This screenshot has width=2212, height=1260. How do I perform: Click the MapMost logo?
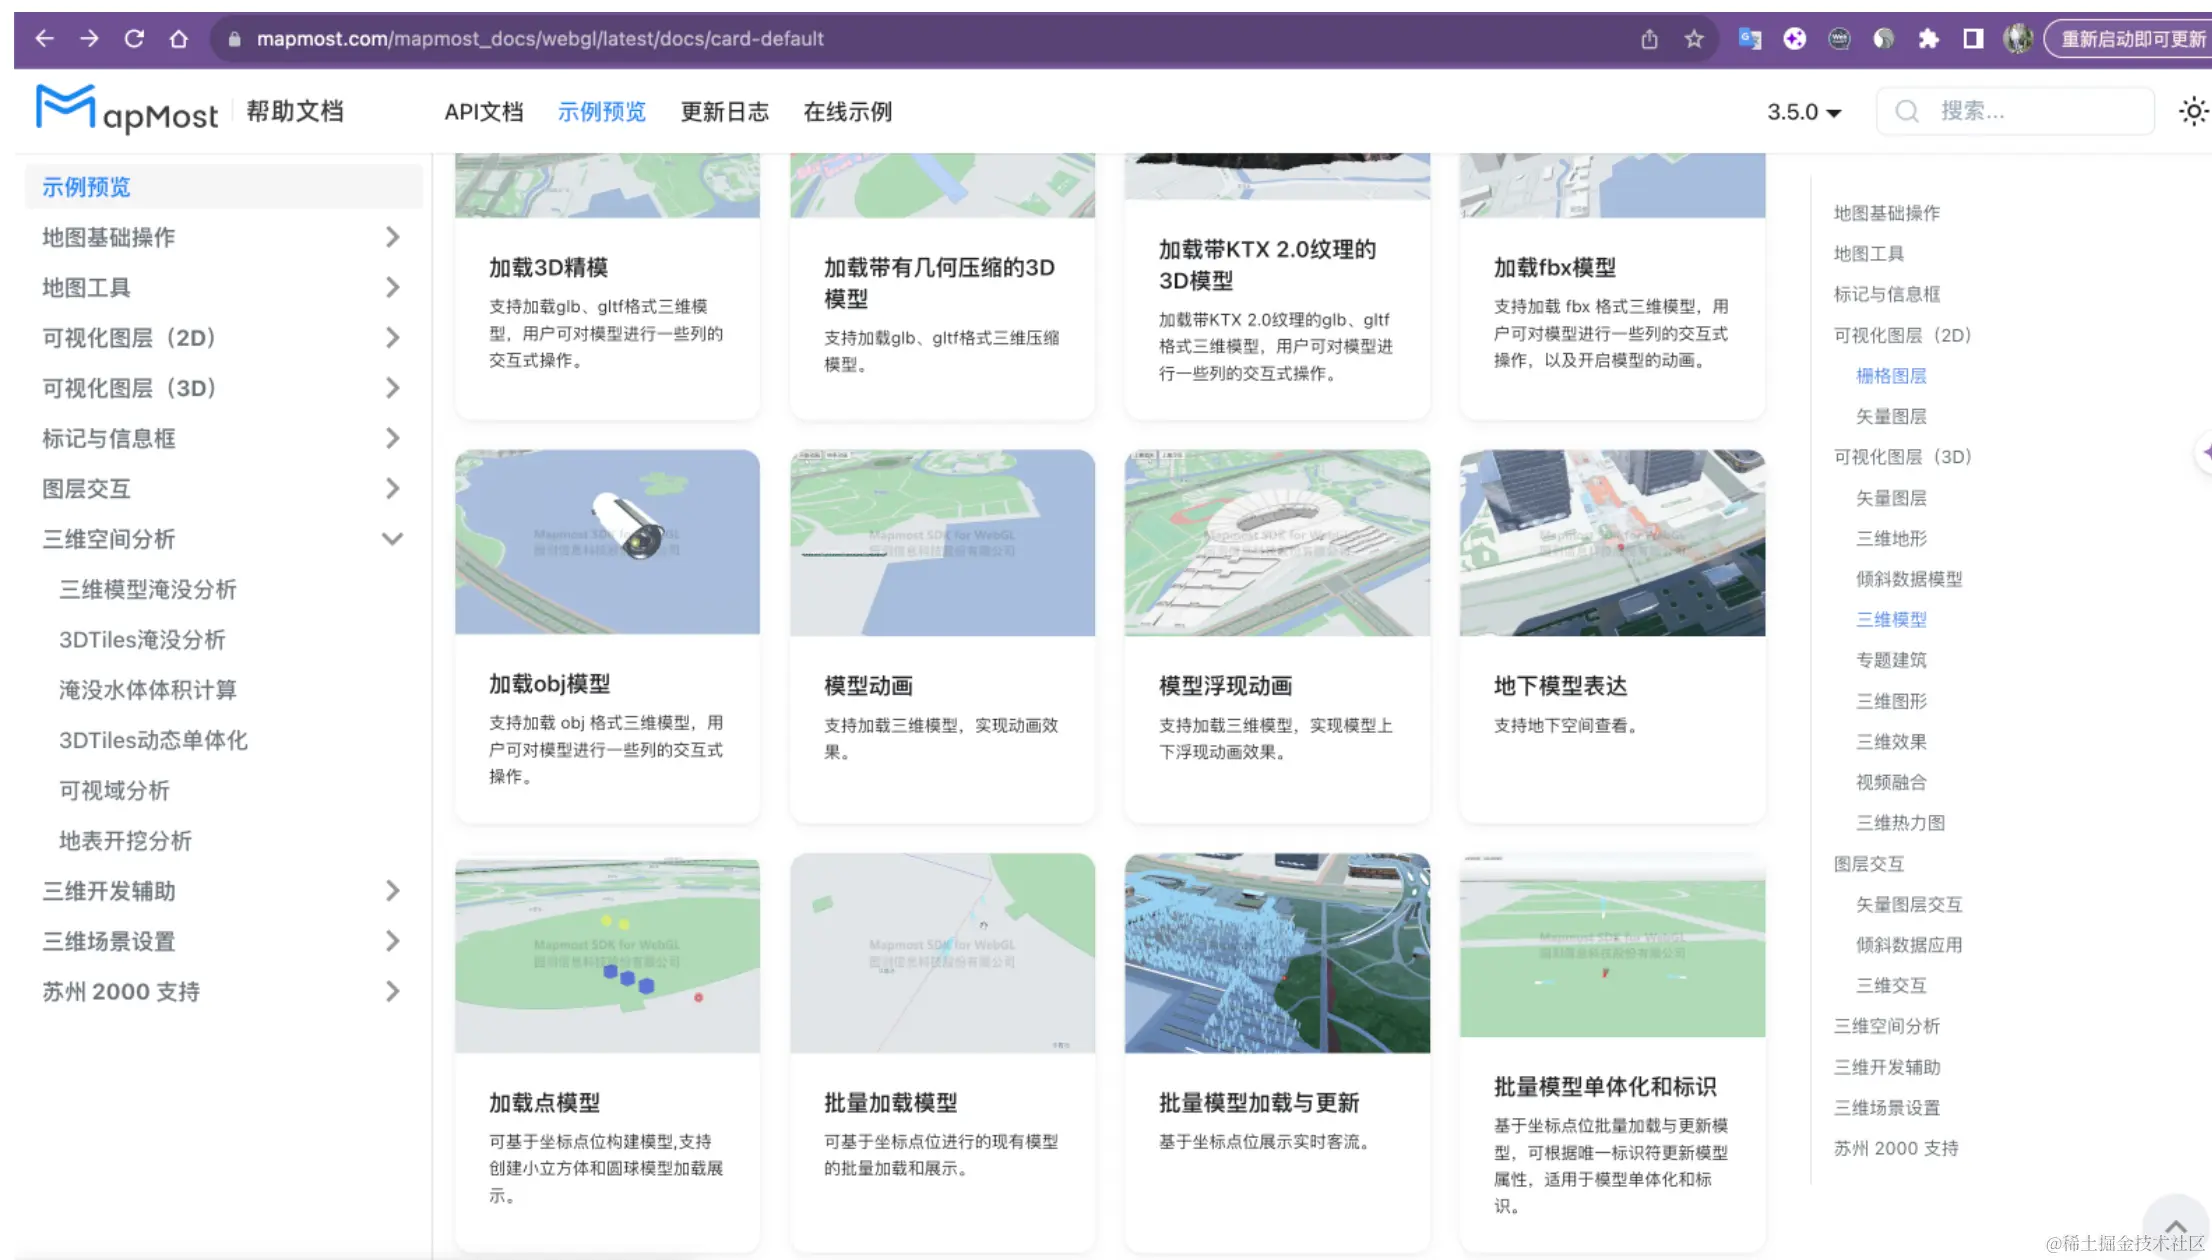pos(127,110)
